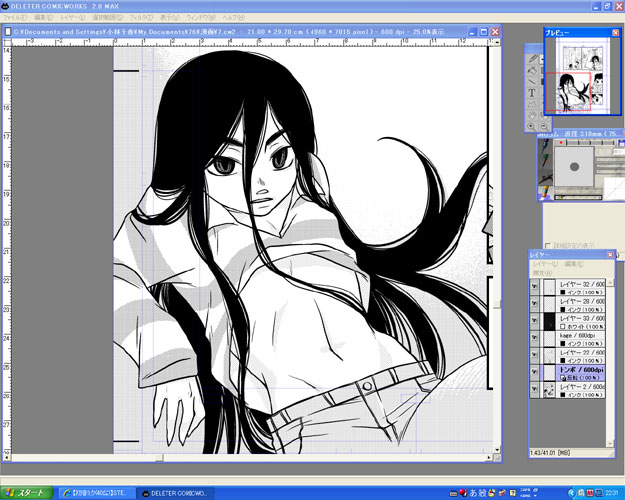Viewport: 625px width, 500px height.
Task: Click the floppy save icon in brush panel
Action: [x=621, y=142]
